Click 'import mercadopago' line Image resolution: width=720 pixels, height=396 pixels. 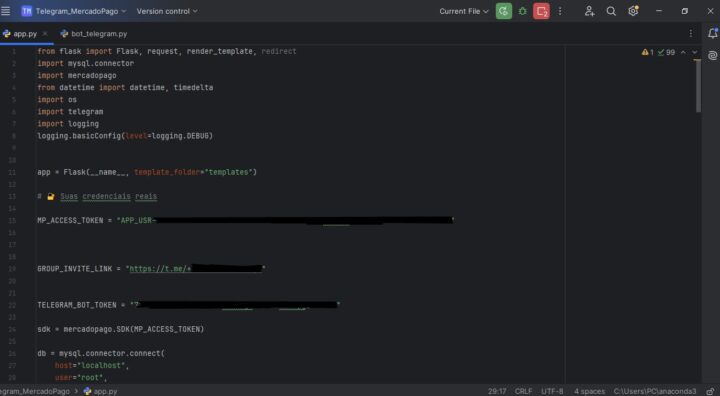tap(77, 75)
